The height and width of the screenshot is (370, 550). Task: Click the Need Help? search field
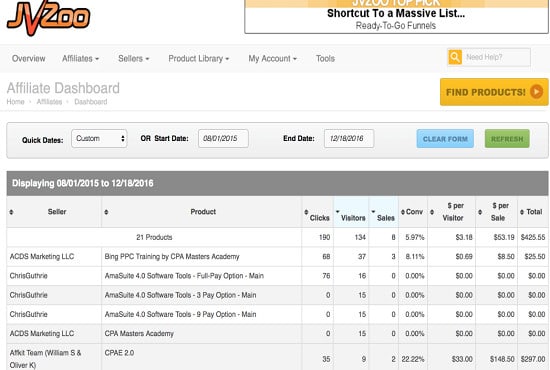click(496, 57)
